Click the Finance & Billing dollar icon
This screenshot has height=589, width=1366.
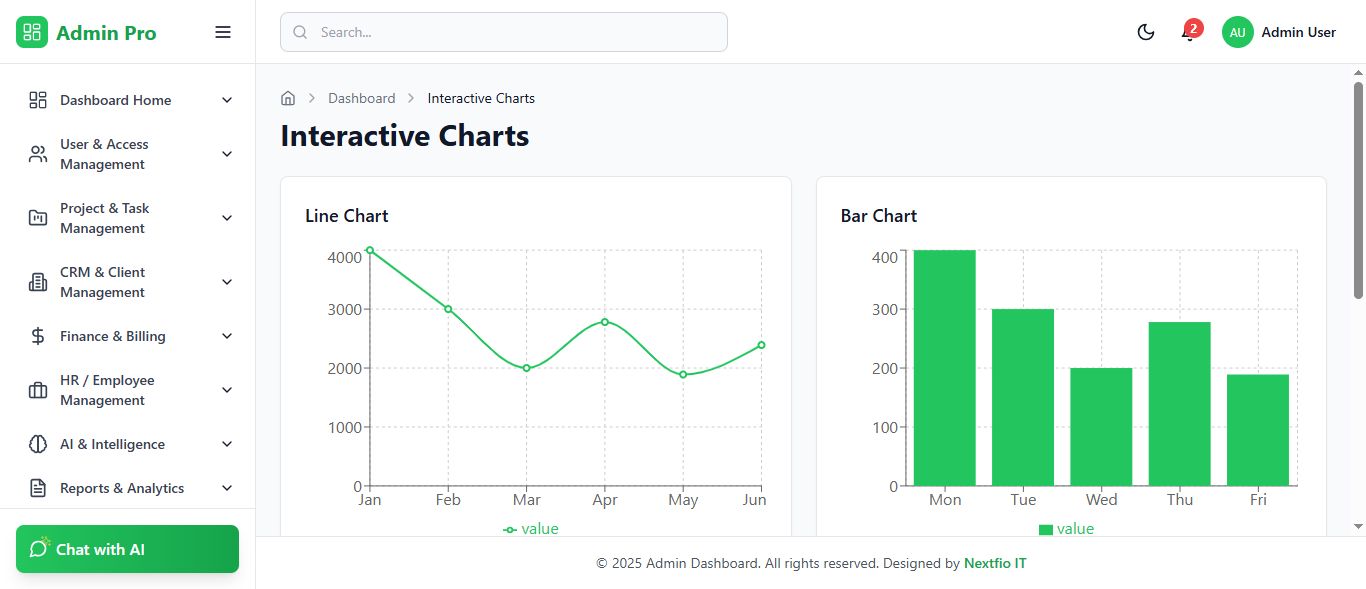38,336
